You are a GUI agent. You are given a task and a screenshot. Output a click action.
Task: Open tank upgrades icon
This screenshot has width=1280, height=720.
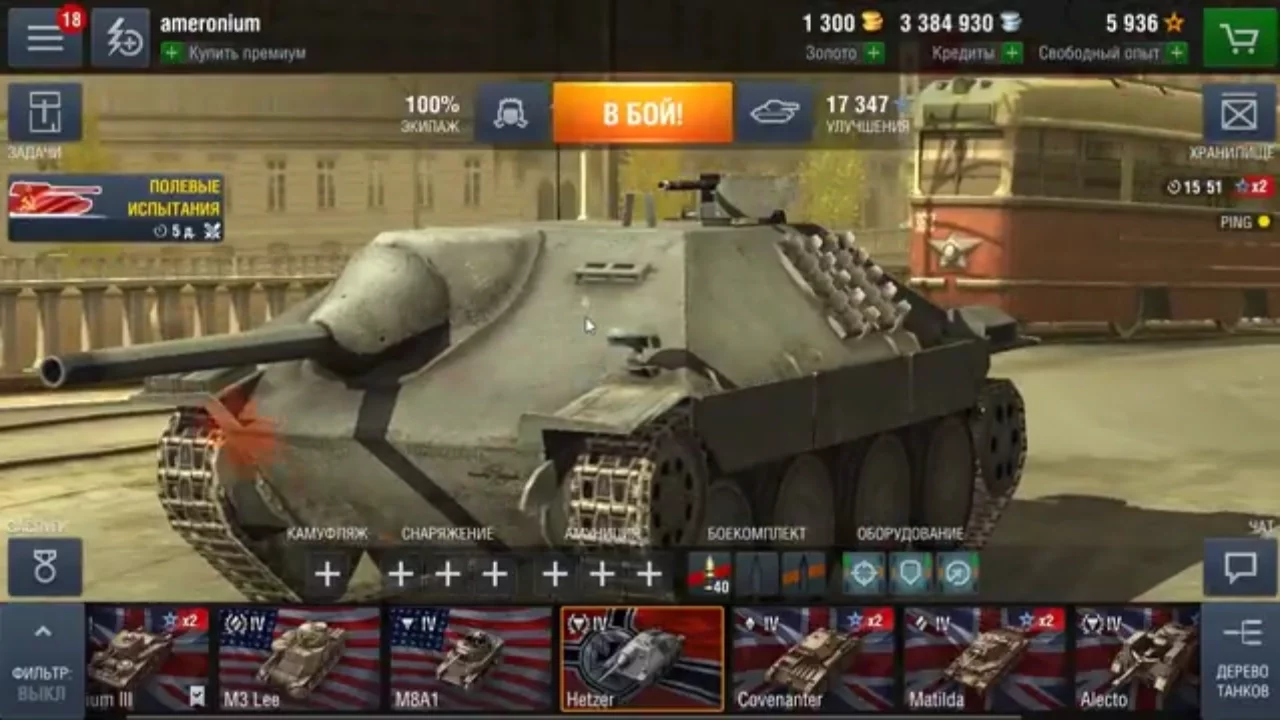click(774, 113)
